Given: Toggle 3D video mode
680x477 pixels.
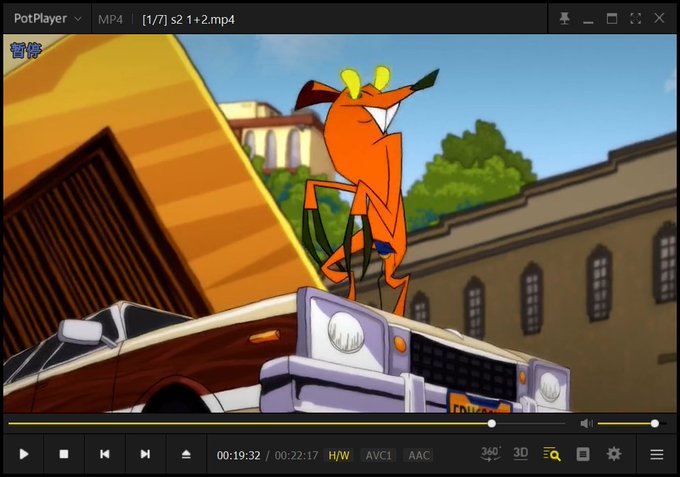Looking at the screenshot, I should click(x=520, y=454).
